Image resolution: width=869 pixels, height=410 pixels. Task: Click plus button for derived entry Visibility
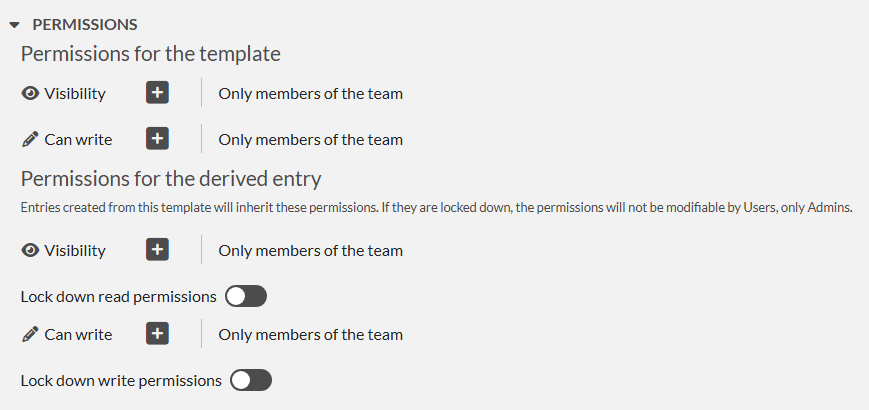click(x=157, y=250)
